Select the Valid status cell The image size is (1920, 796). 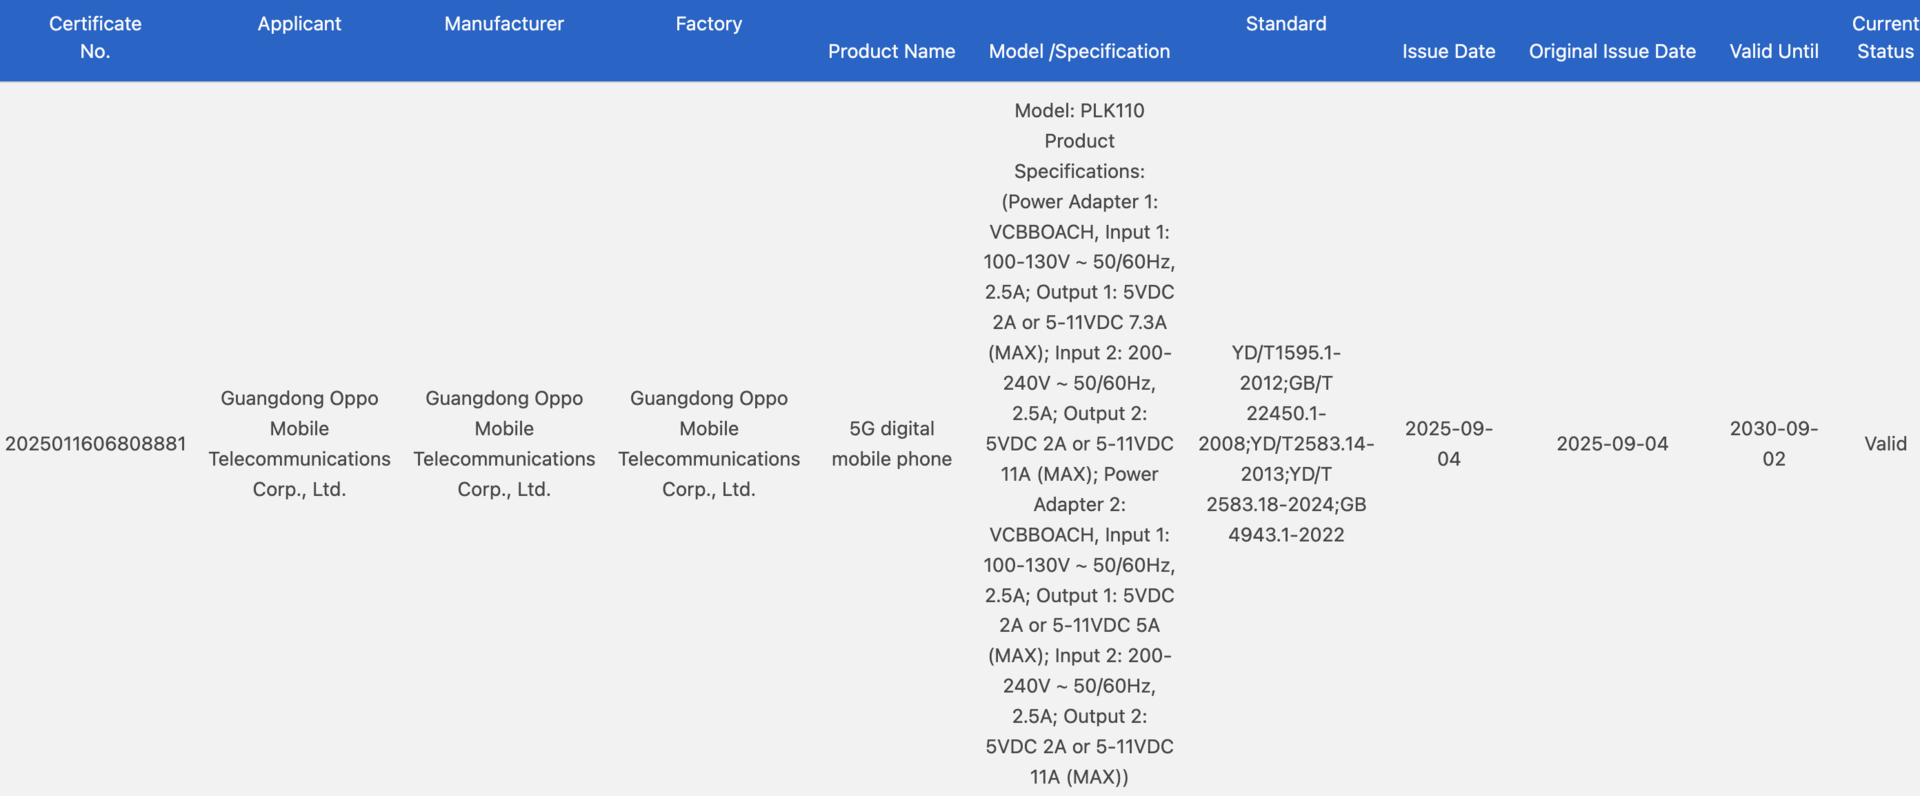click(x=1885, y=444)
